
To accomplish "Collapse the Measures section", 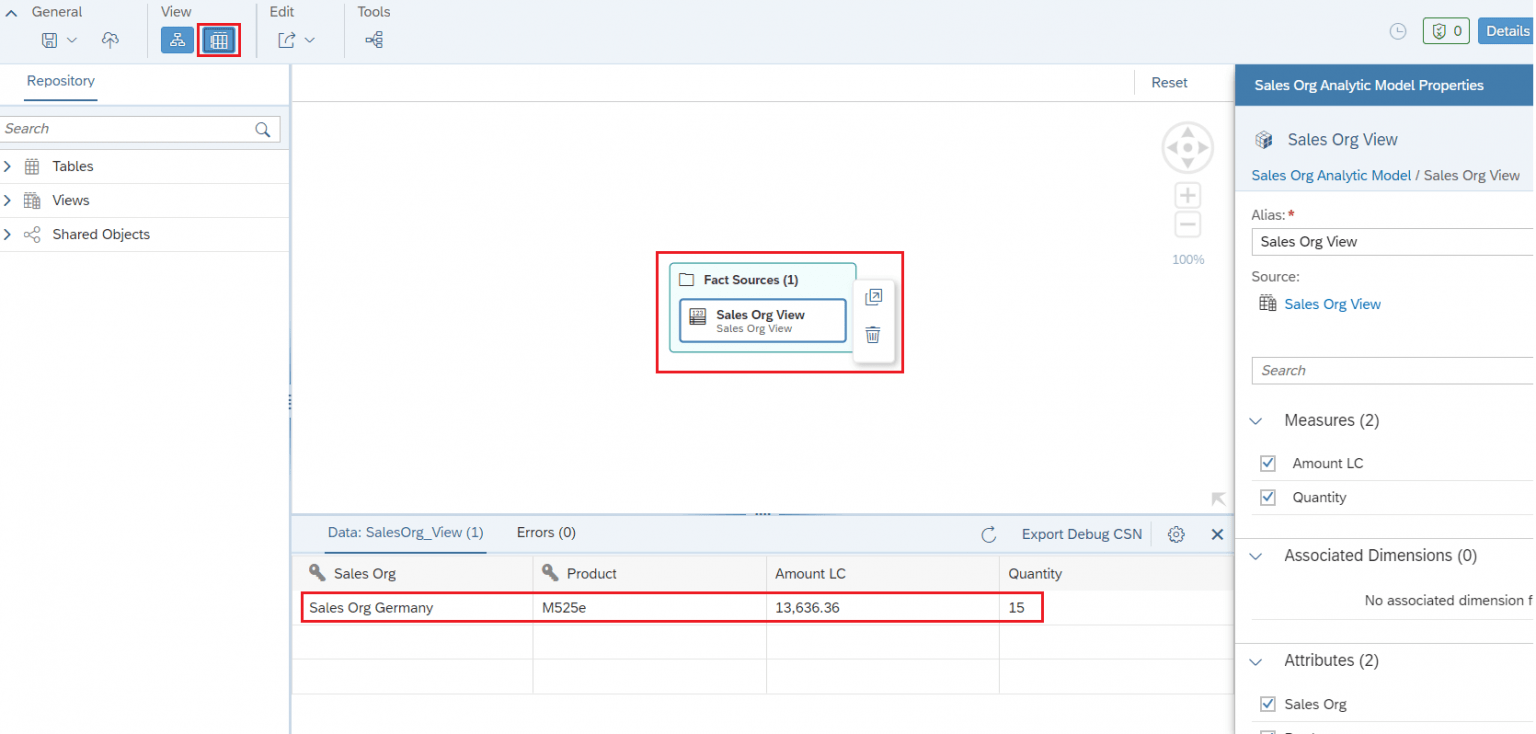I will [1256, 421].
